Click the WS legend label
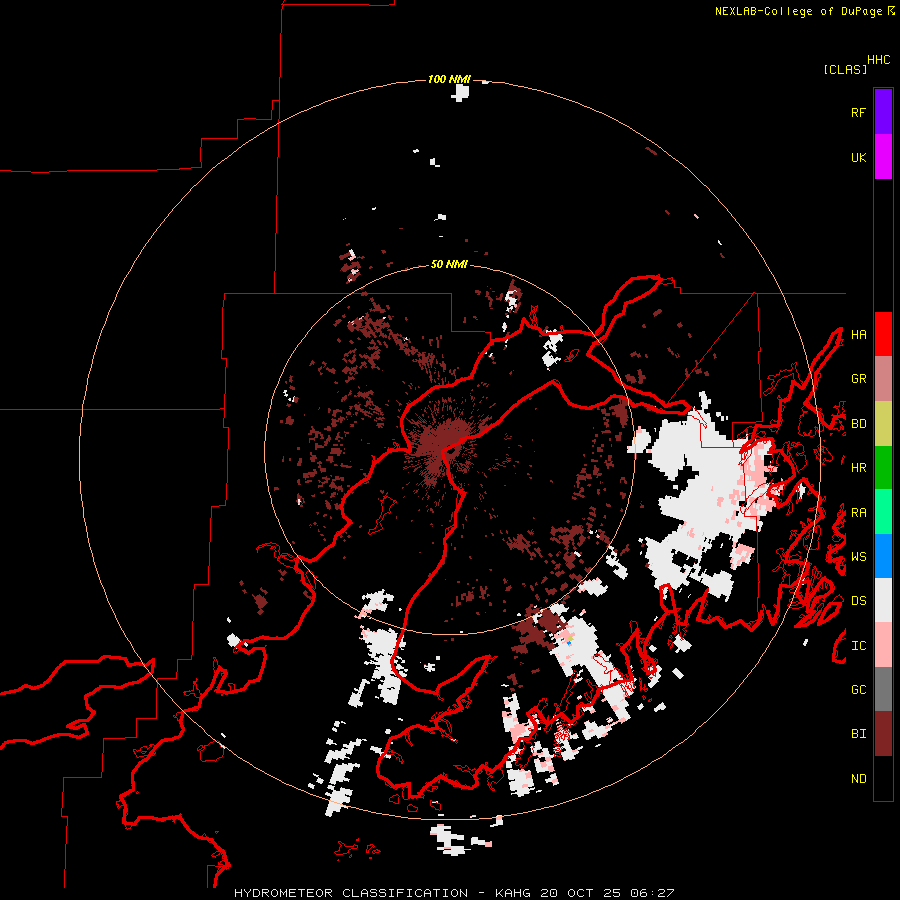900x900 pixels. (x=858, y=557)
